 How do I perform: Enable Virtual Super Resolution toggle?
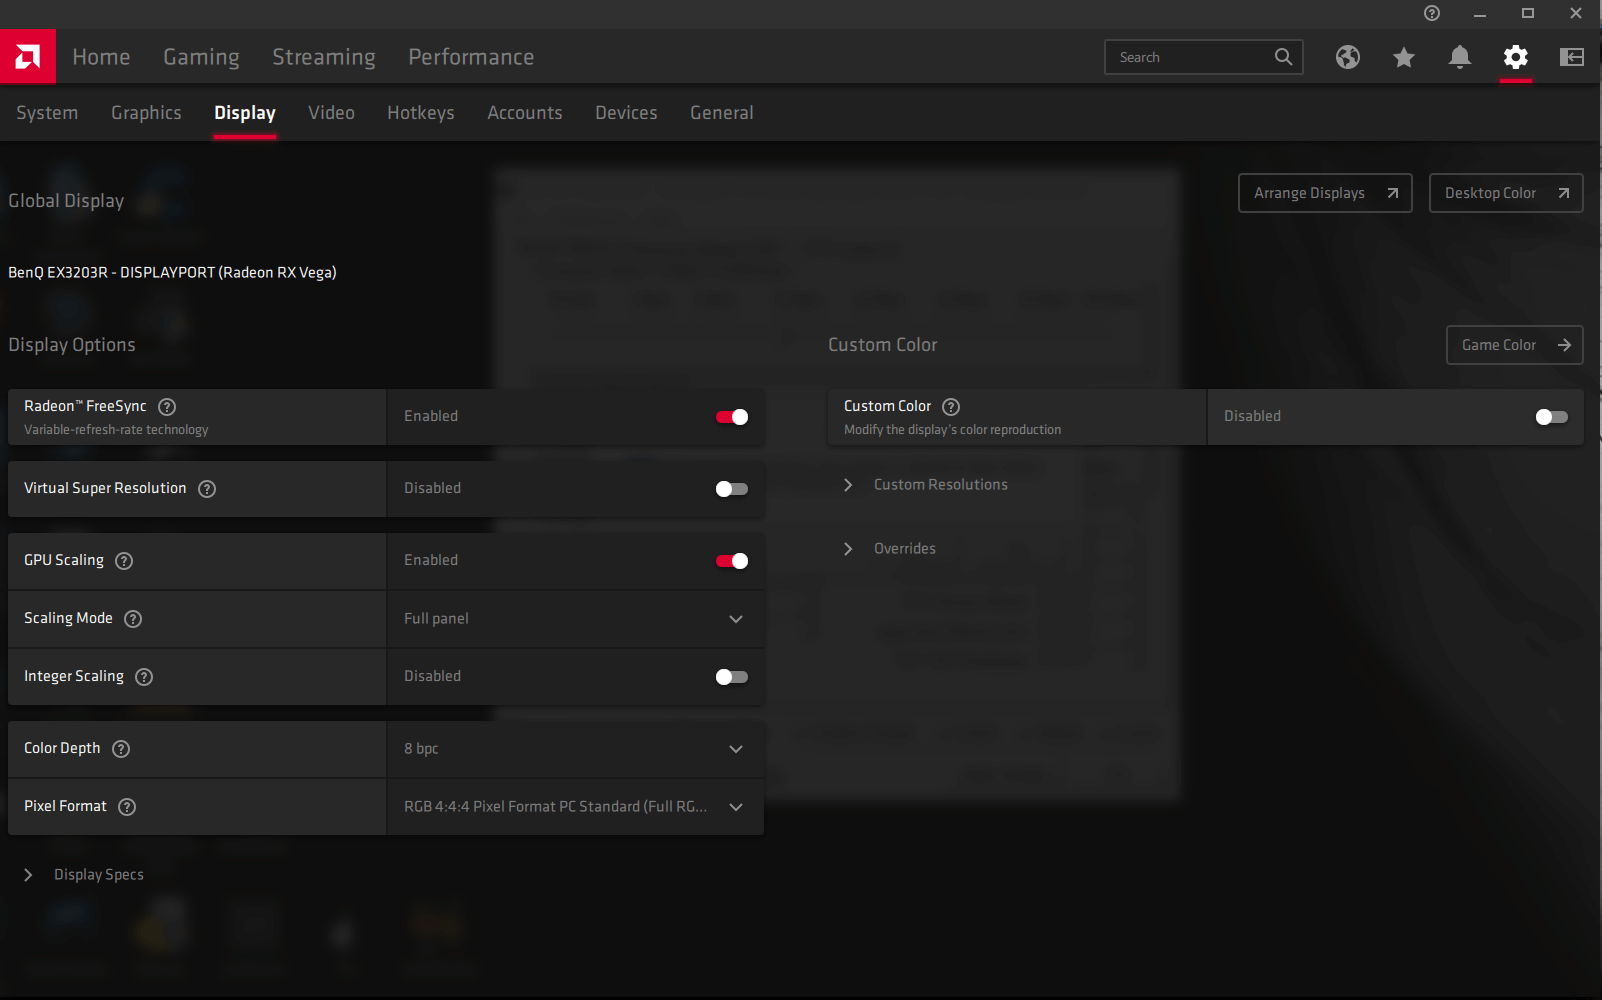click(x=732, y=489)
